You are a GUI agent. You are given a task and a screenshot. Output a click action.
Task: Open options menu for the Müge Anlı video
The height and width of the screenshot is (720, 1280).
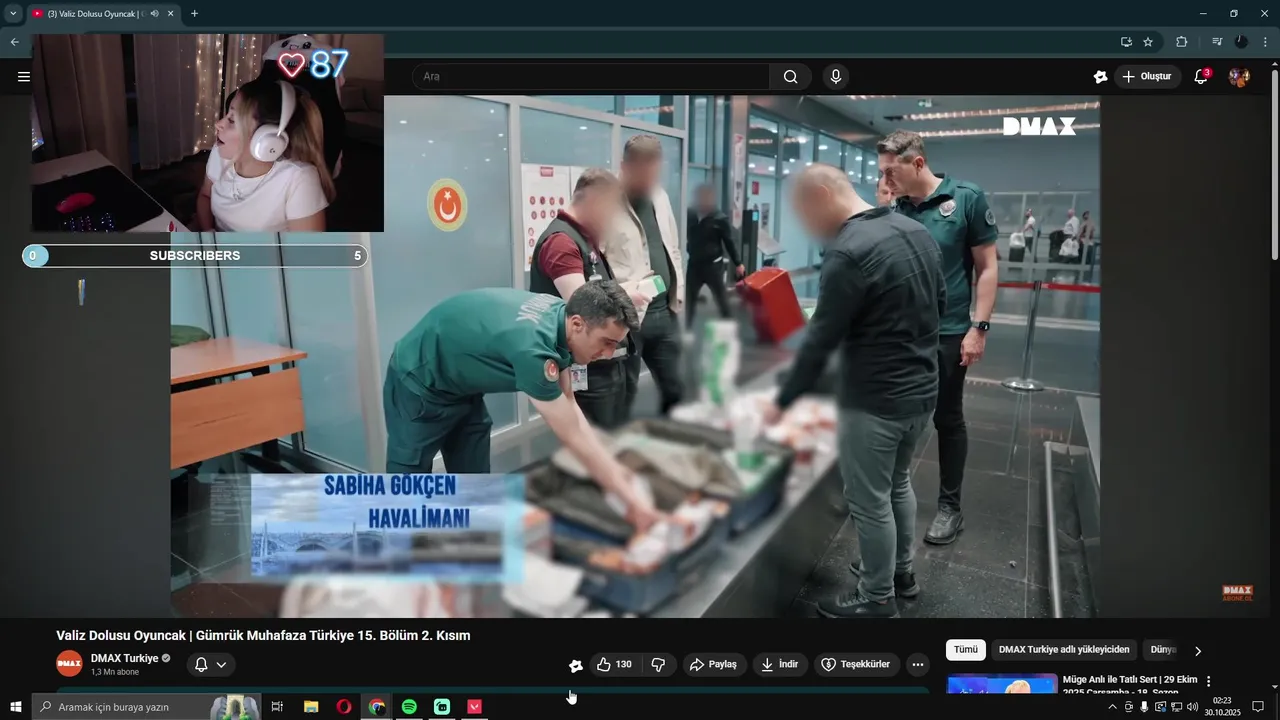coord(1208,681)
